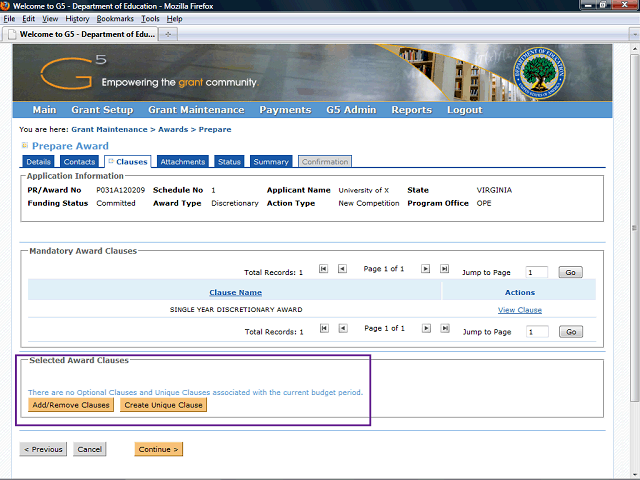Click PR/Award number P031A120209
640x480 pixels.
pyautogui.click(x=120, y=190)
